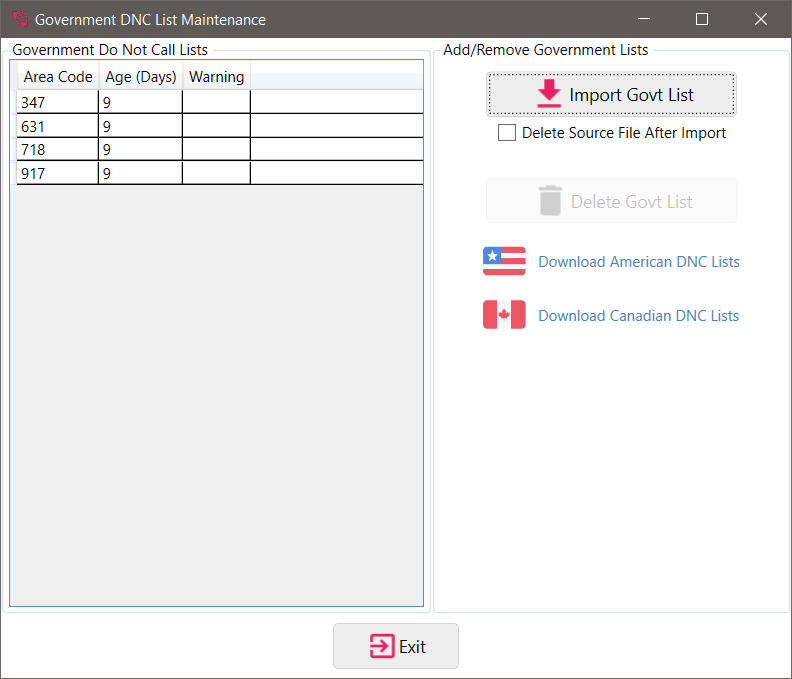Click the American flag icon
The width and height of the screenshot is (792, 679).
[504, 261]
